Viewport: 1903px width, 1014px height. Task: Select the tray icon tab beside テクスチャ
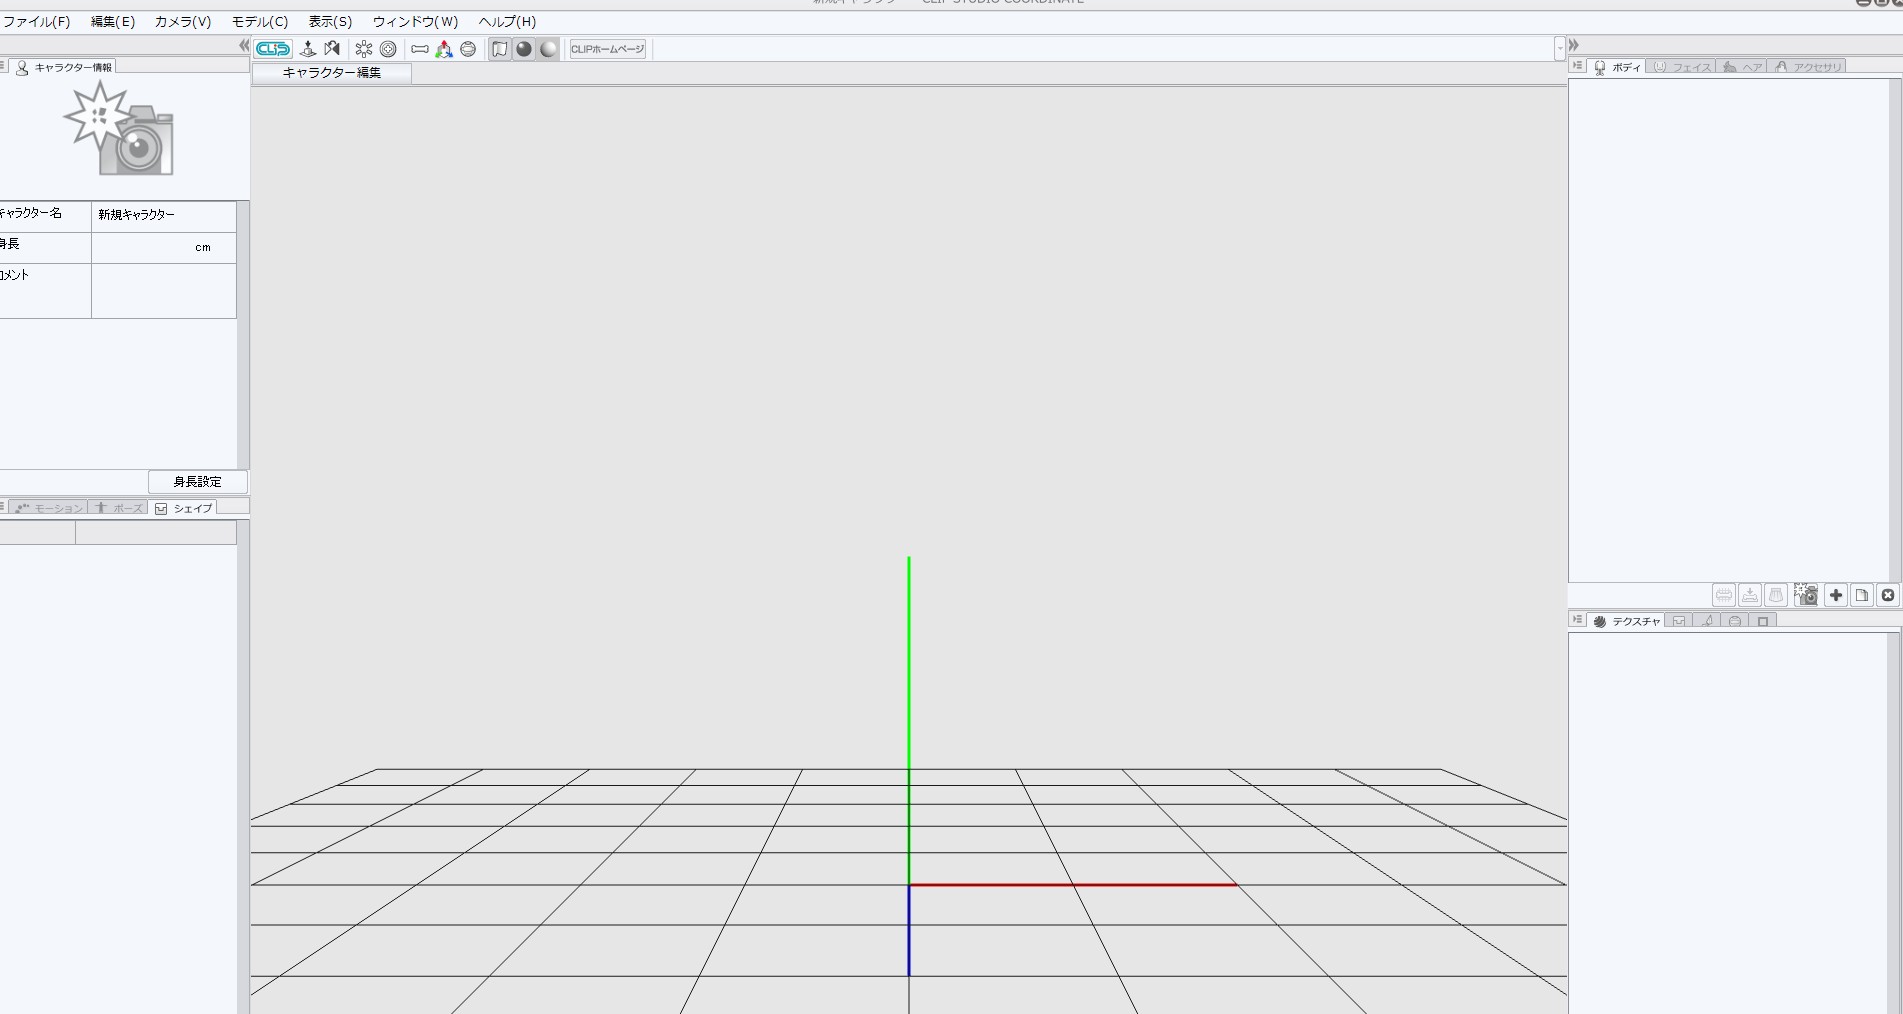(x=1679, y=621)
